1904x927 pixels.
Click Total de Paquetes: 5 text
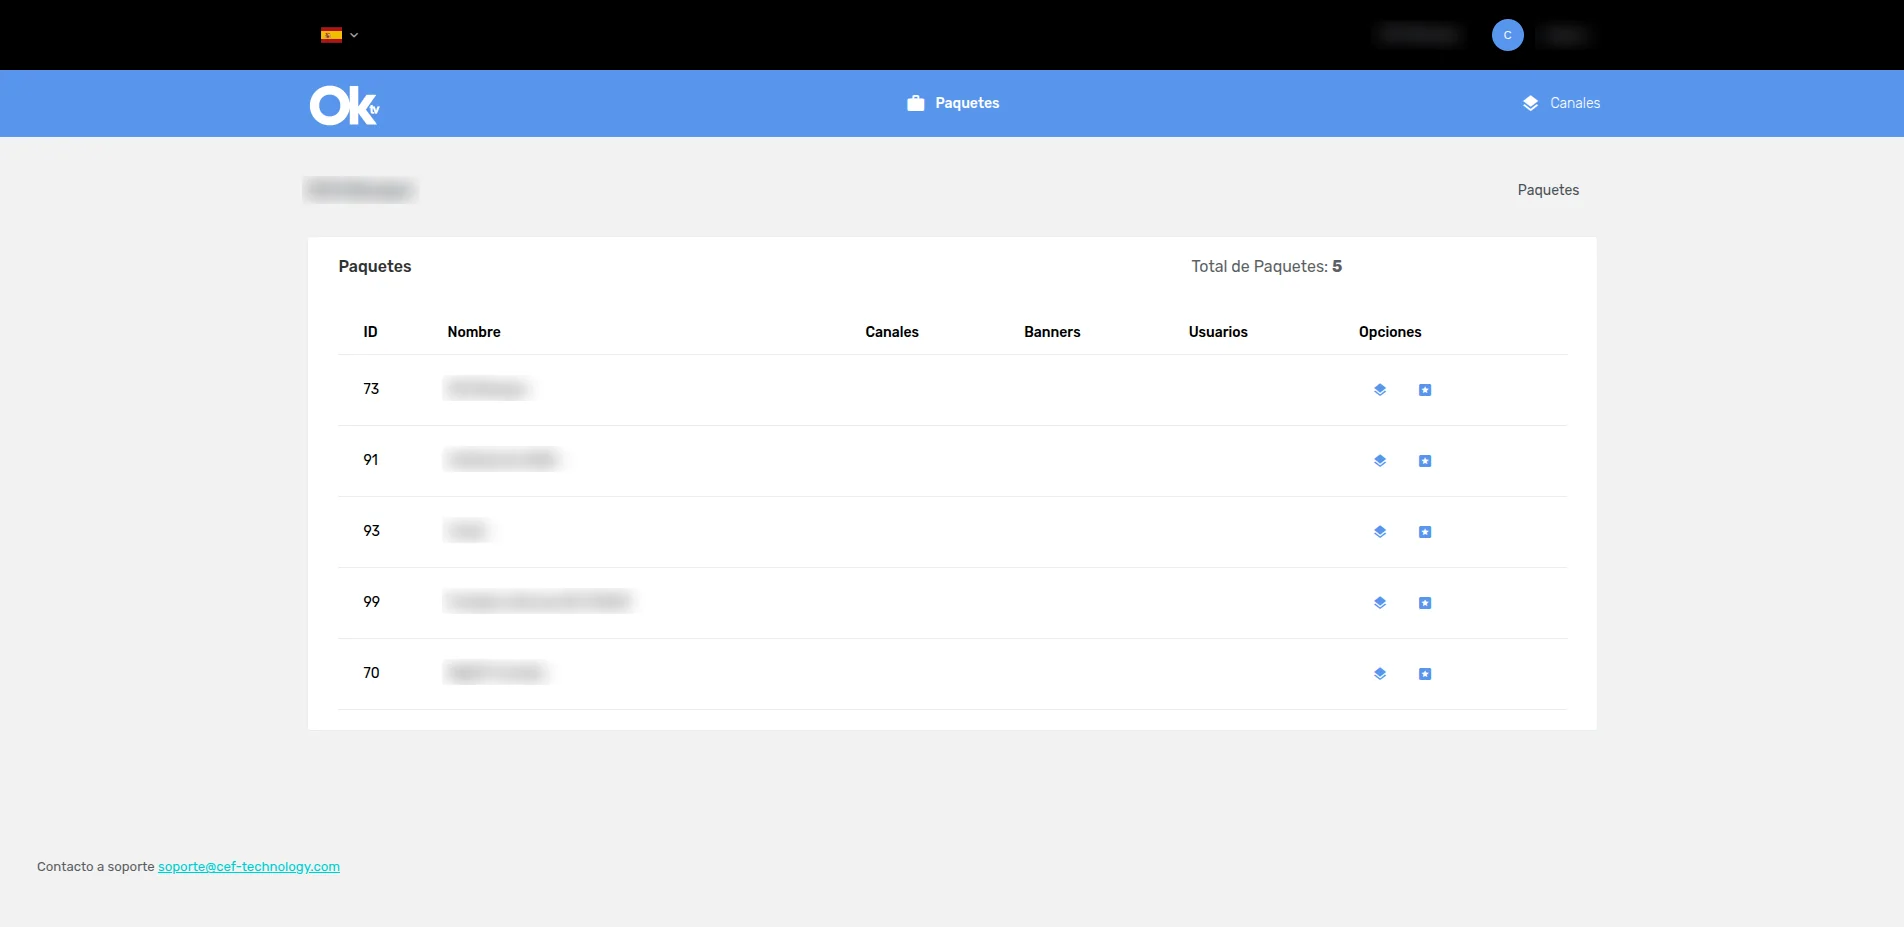click(x=1266, y=266)
